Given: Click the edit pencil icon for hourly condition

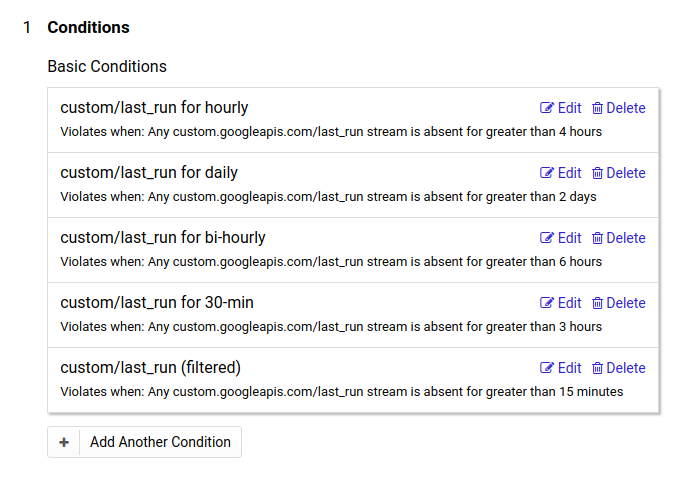Looking at the screenshot, I should [x=547, y=108].
